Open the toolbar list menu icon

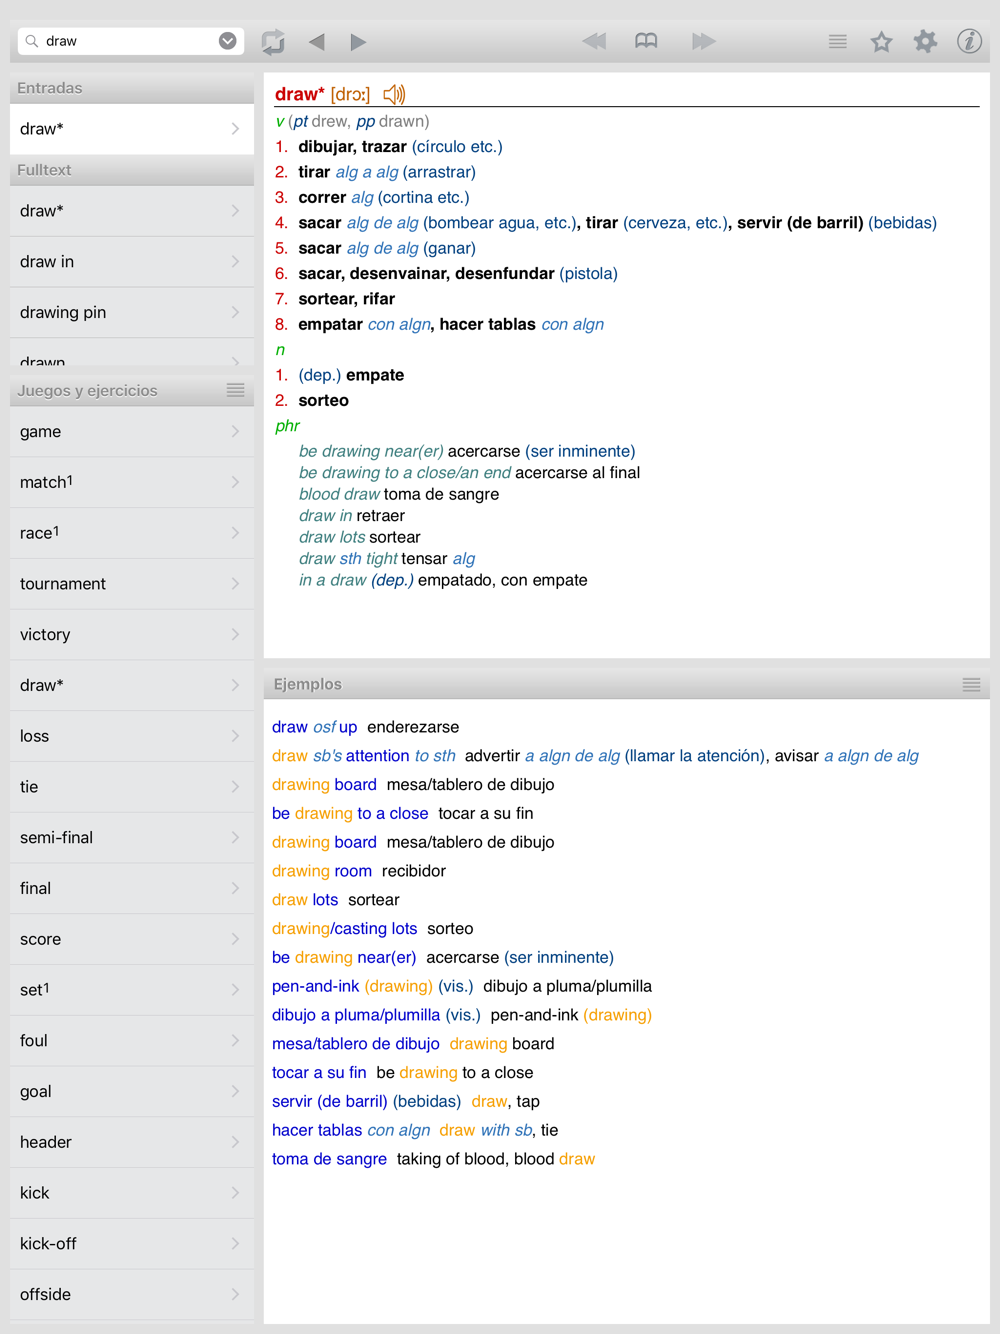838,41
